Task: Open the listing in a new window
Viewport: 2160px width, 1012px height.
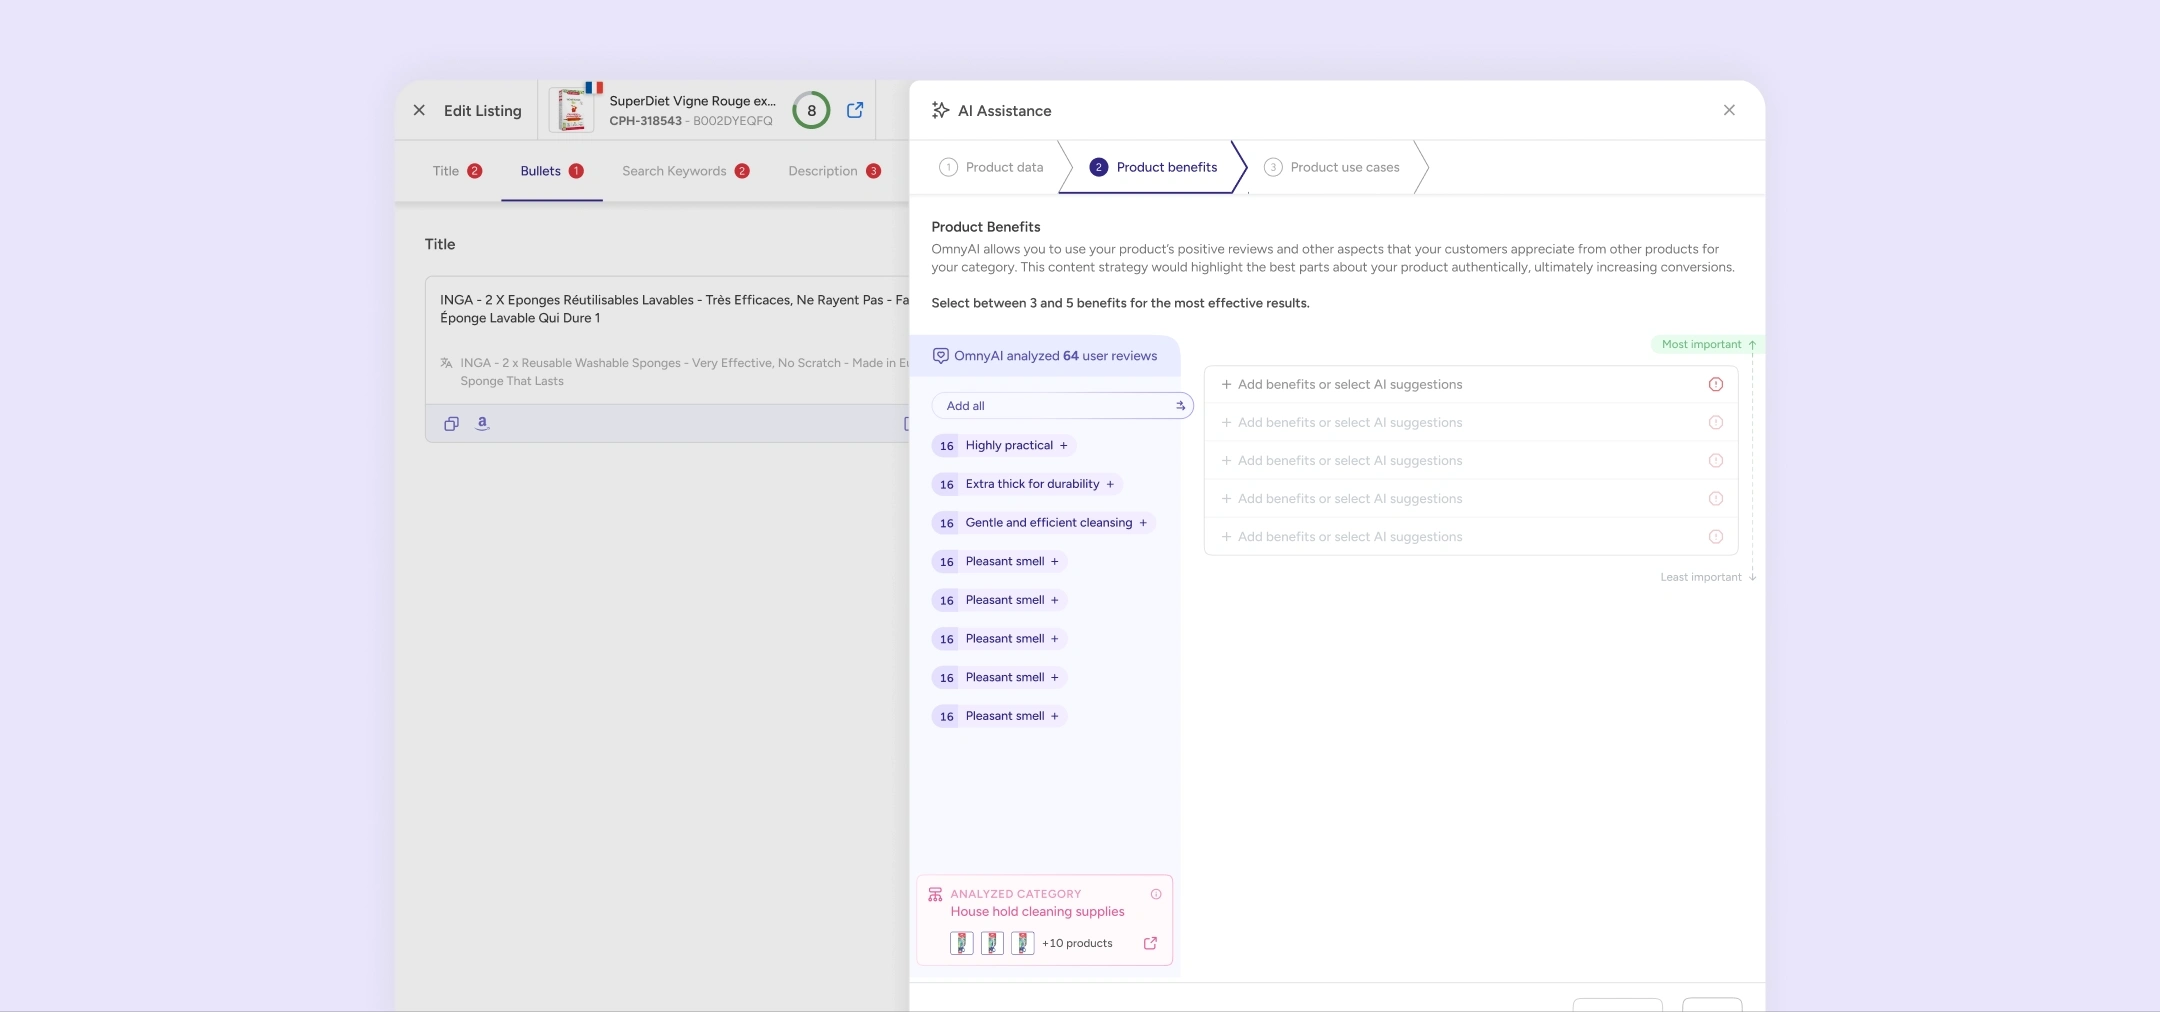Action: [855, 110]
